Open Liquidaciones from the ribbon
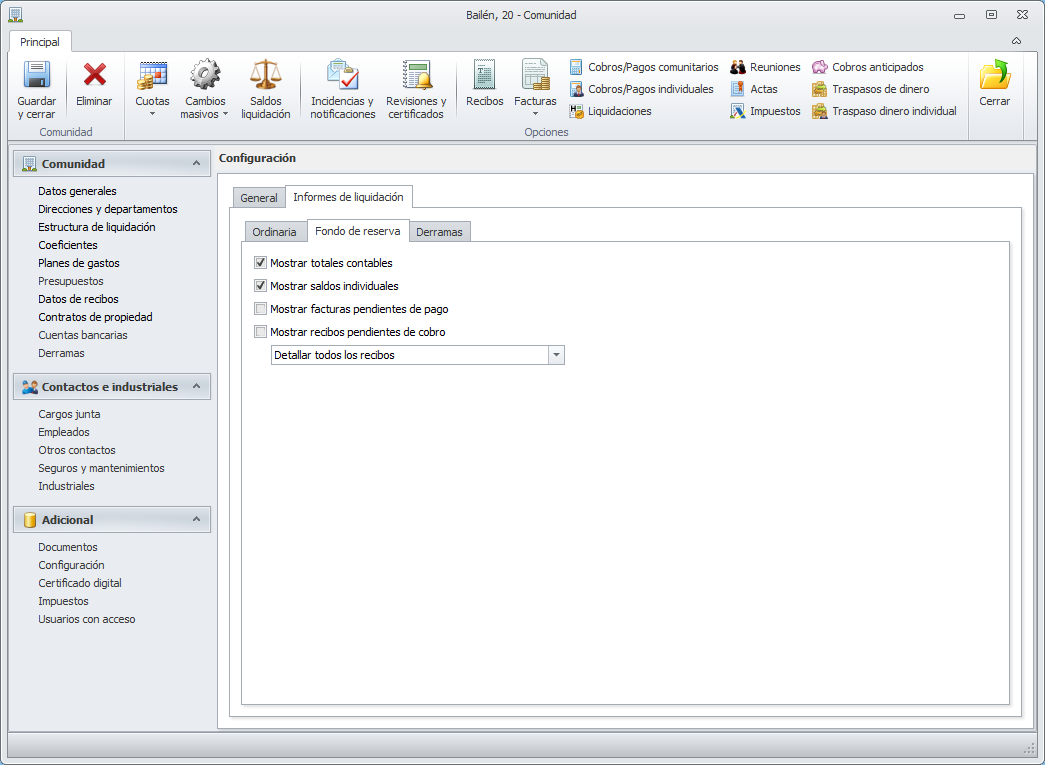The height and width of the screenshot is (765, 1045). [x=610, y=111]
